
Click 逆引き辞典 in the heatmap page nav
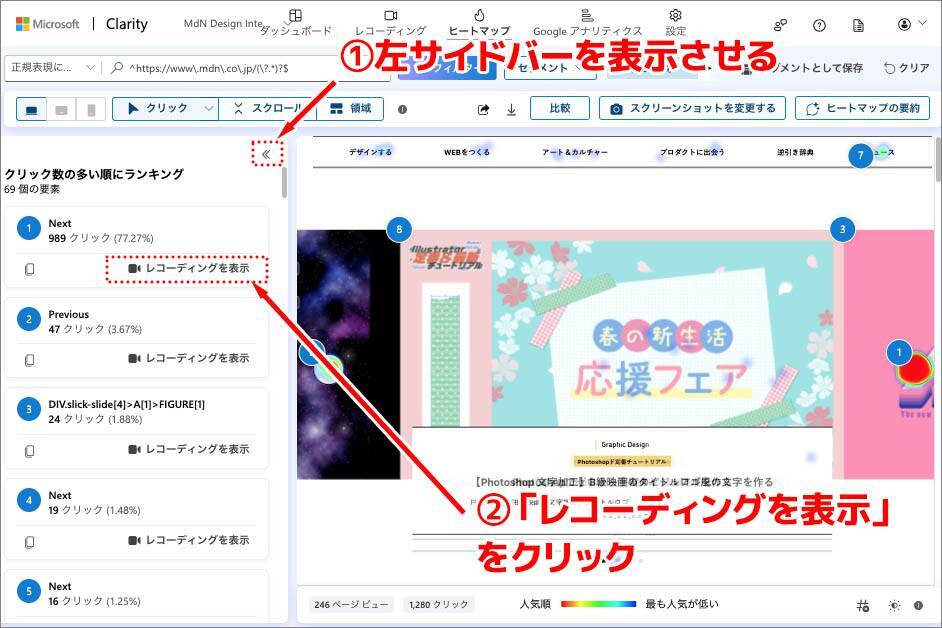[x=795, y=152]
